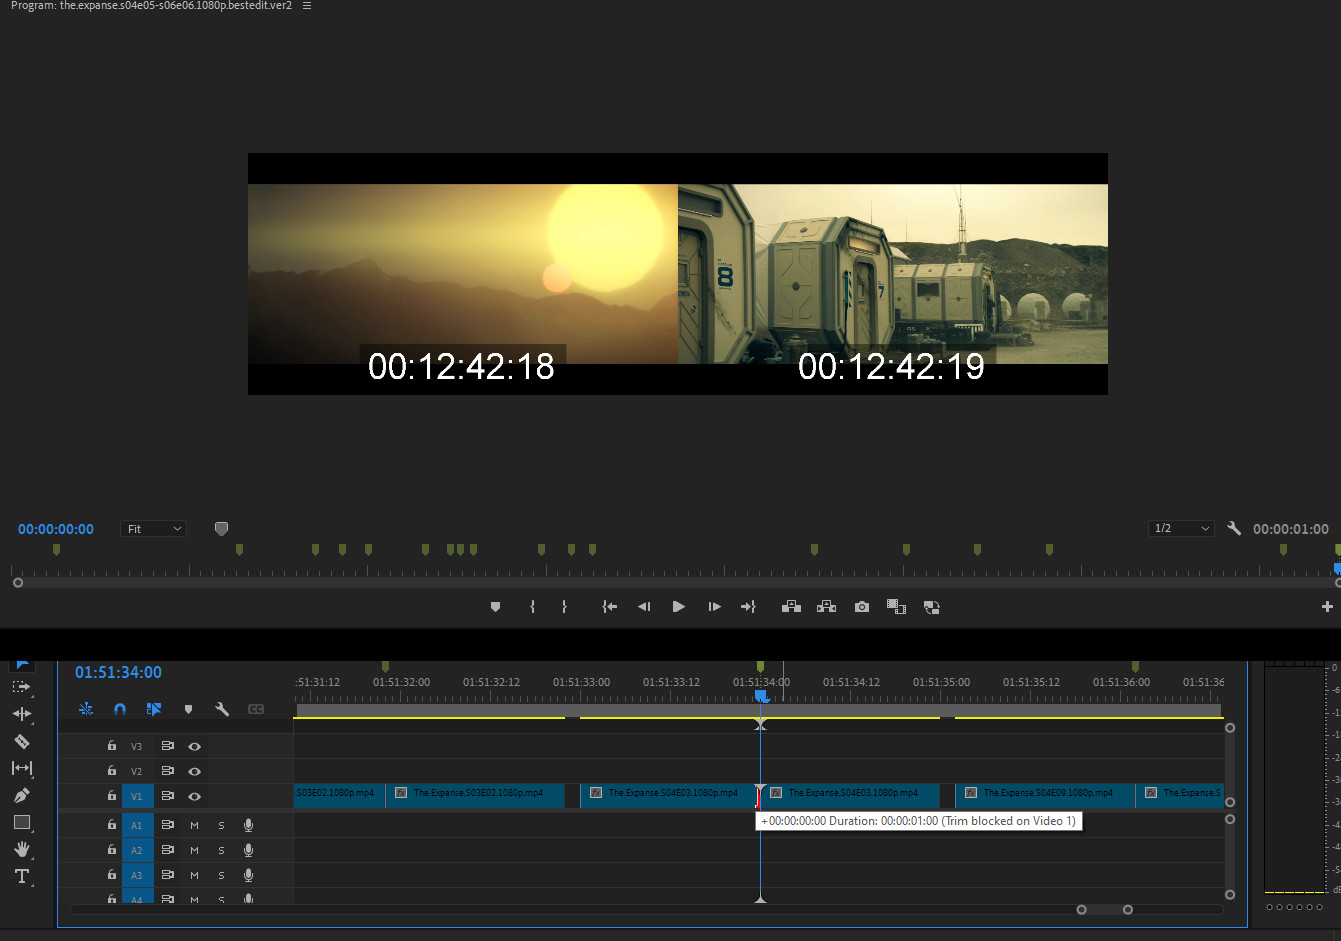This screenshot has width=1341, height=941.
Task: Click the Export Frame camera icon
Action: (861, 607)
